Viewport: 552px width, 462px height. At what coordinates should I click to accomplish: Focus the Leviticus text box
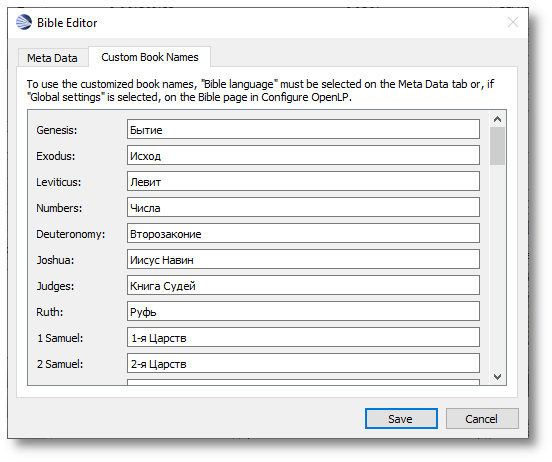(x=303, y=181)
